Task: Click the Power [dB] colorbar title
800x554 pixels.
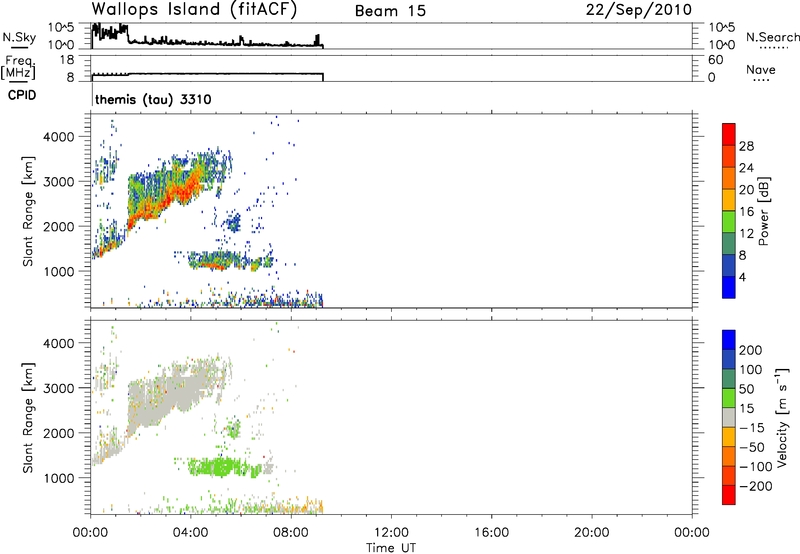Action: point(763,211)
